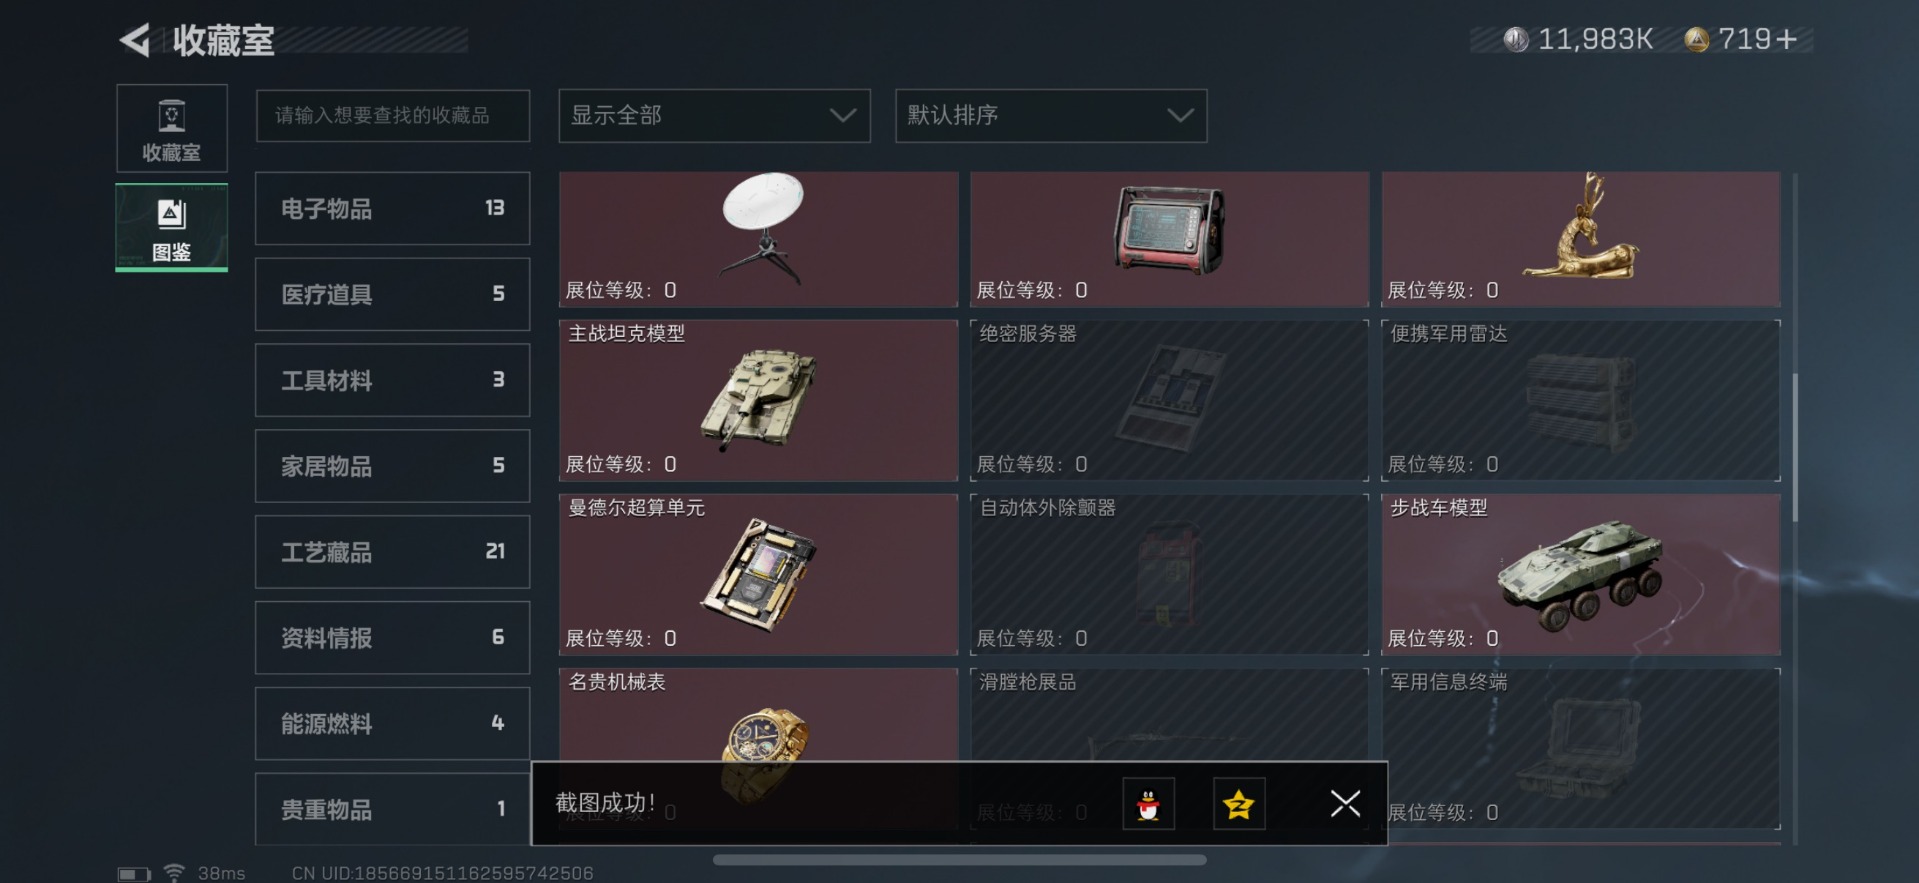1919x883 pixels.
Task: Dismiss the 截图成功 notification
Action: point(1345,803)
